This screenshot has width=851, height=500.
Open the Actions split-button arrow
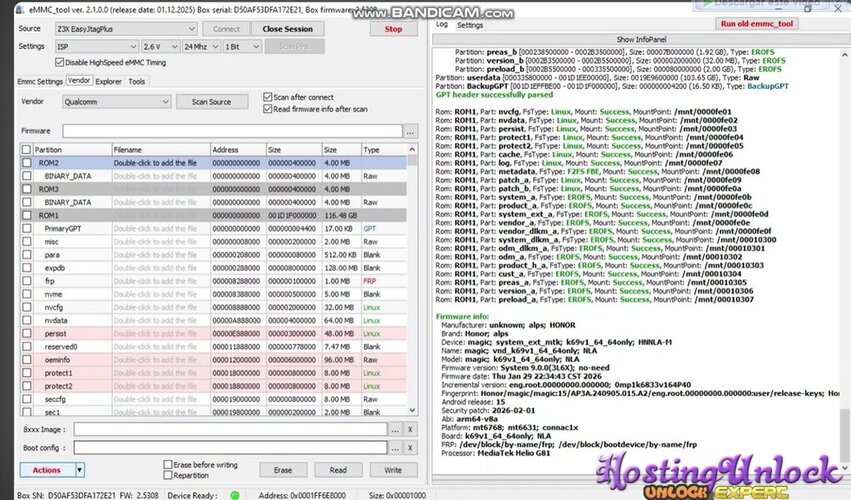tap(80, 470)
